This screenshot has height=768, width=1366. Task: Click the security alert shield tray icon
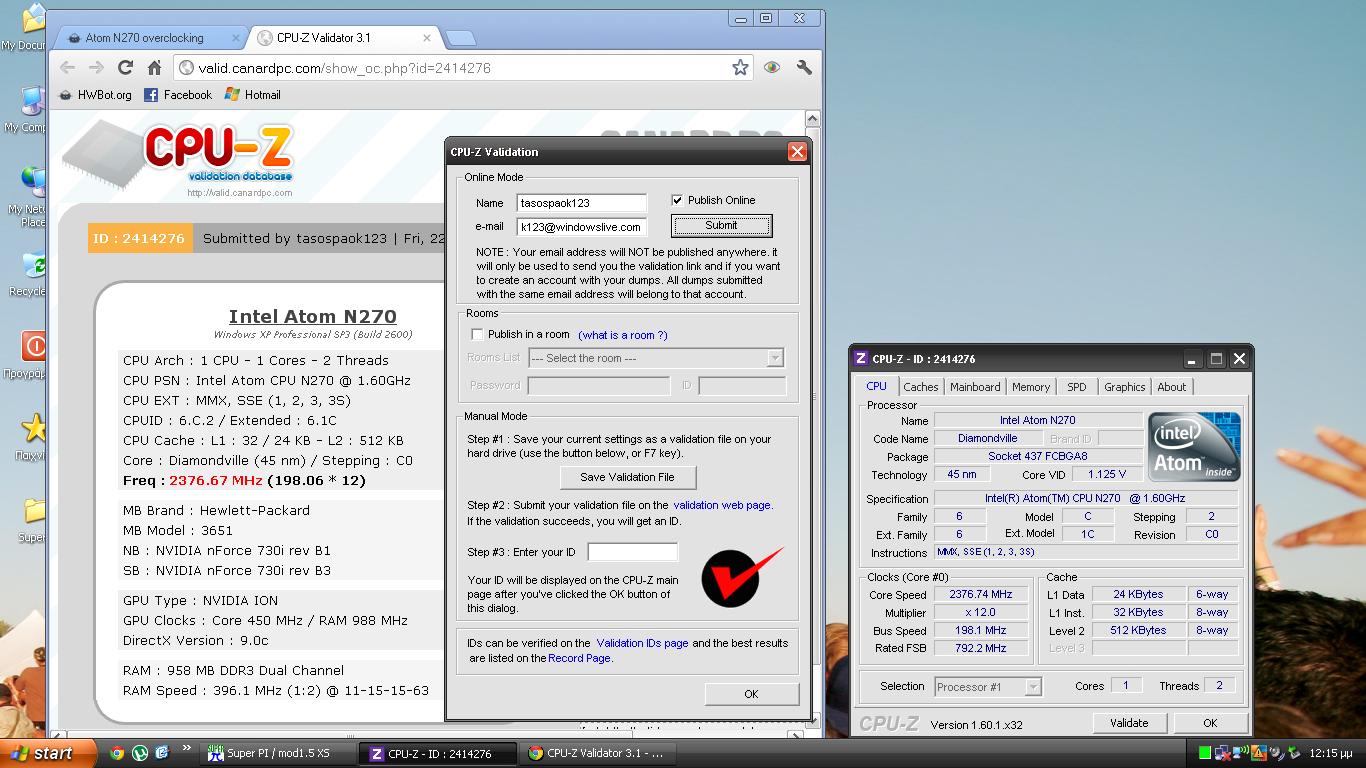1261,753
